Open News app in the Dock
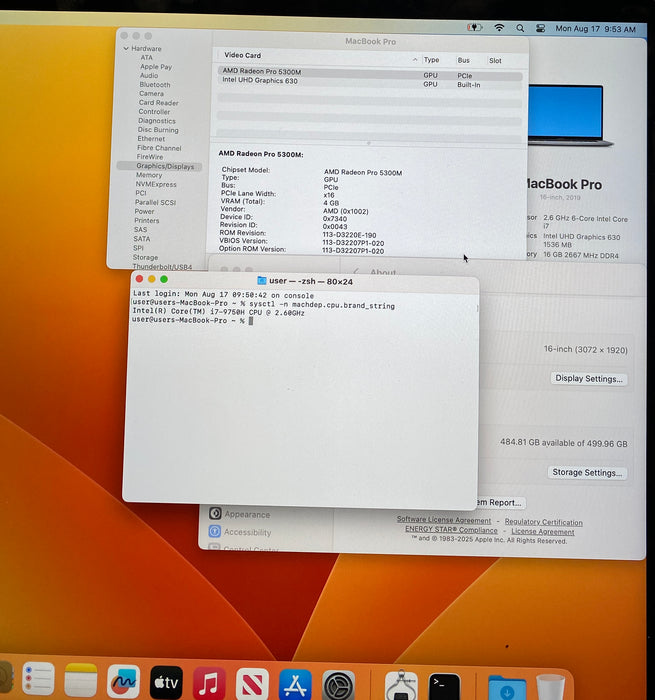The height and width of the screenshot is (700, 655). pos(252,684)
